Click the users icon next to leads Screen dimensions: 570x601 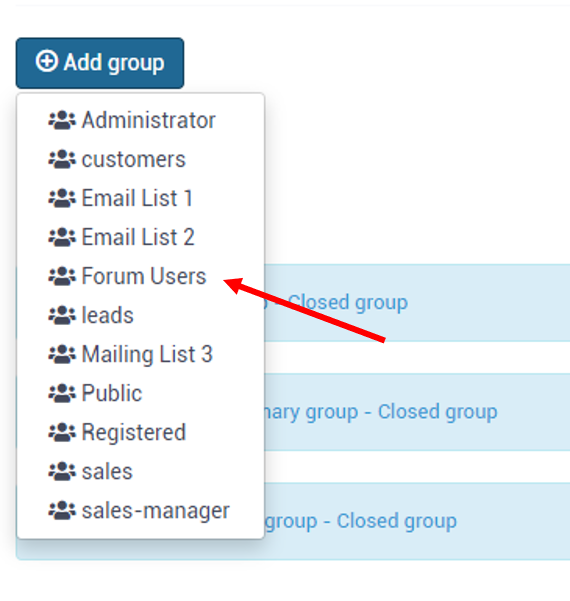point(62,315)
